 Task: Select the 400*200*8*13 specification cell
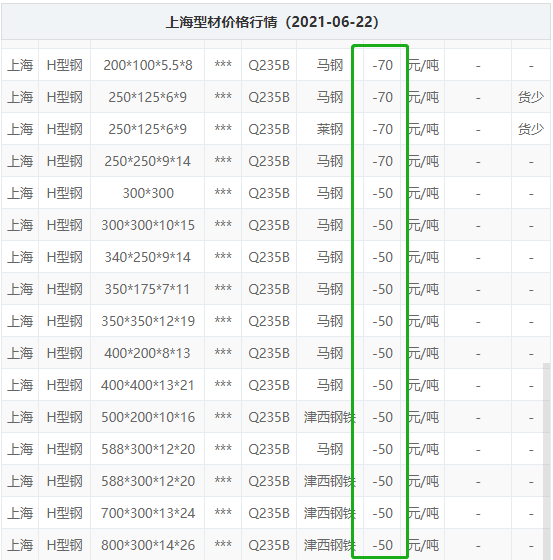(x=148, y=353)
